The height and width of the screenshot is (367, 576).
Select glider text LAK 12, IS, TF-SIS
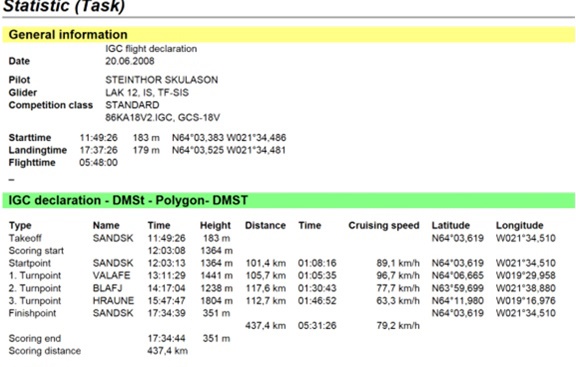pyautogui.click(x=147, y=92)
